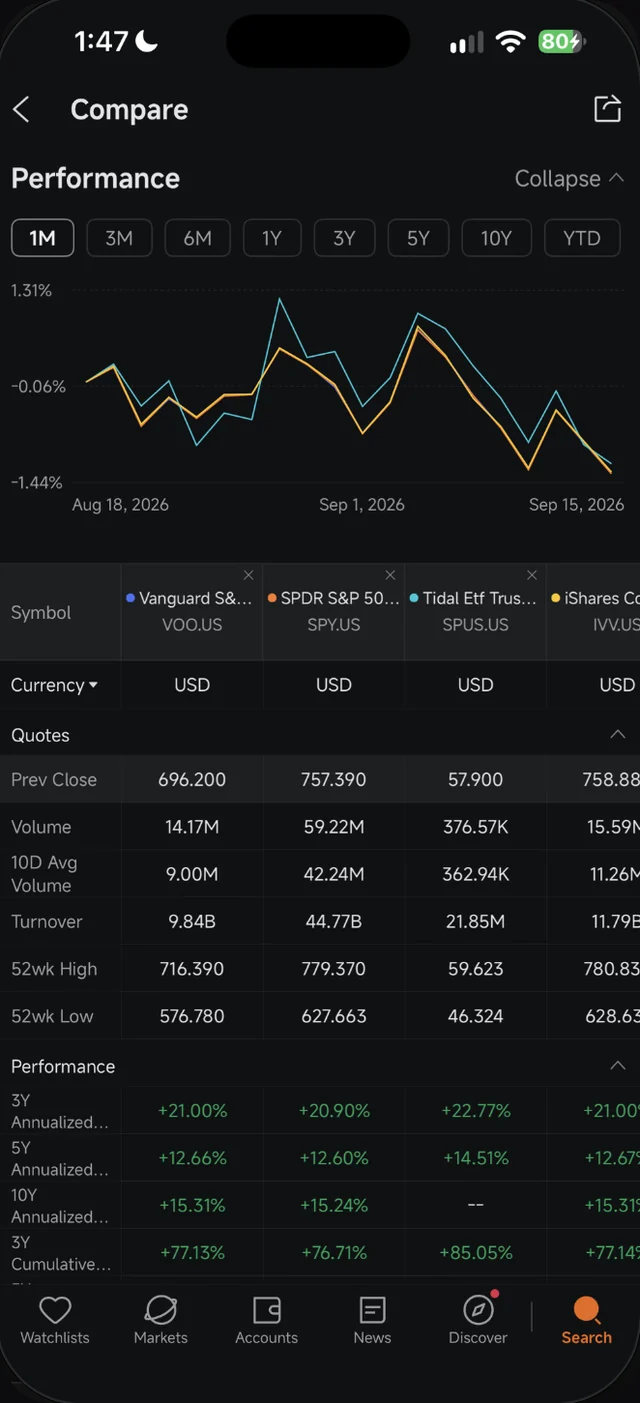
Task: Select the YTD time range
Action: (x=582, y=238)
